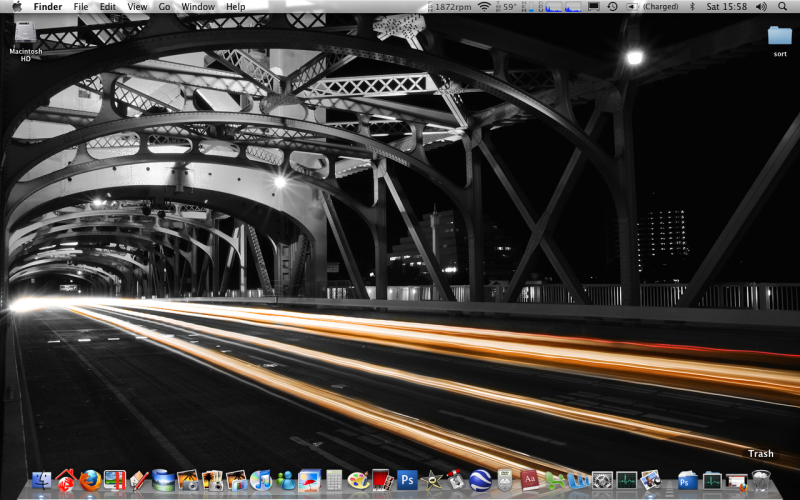Open the Go menu

pyautogui.click(x=164, y=7)
